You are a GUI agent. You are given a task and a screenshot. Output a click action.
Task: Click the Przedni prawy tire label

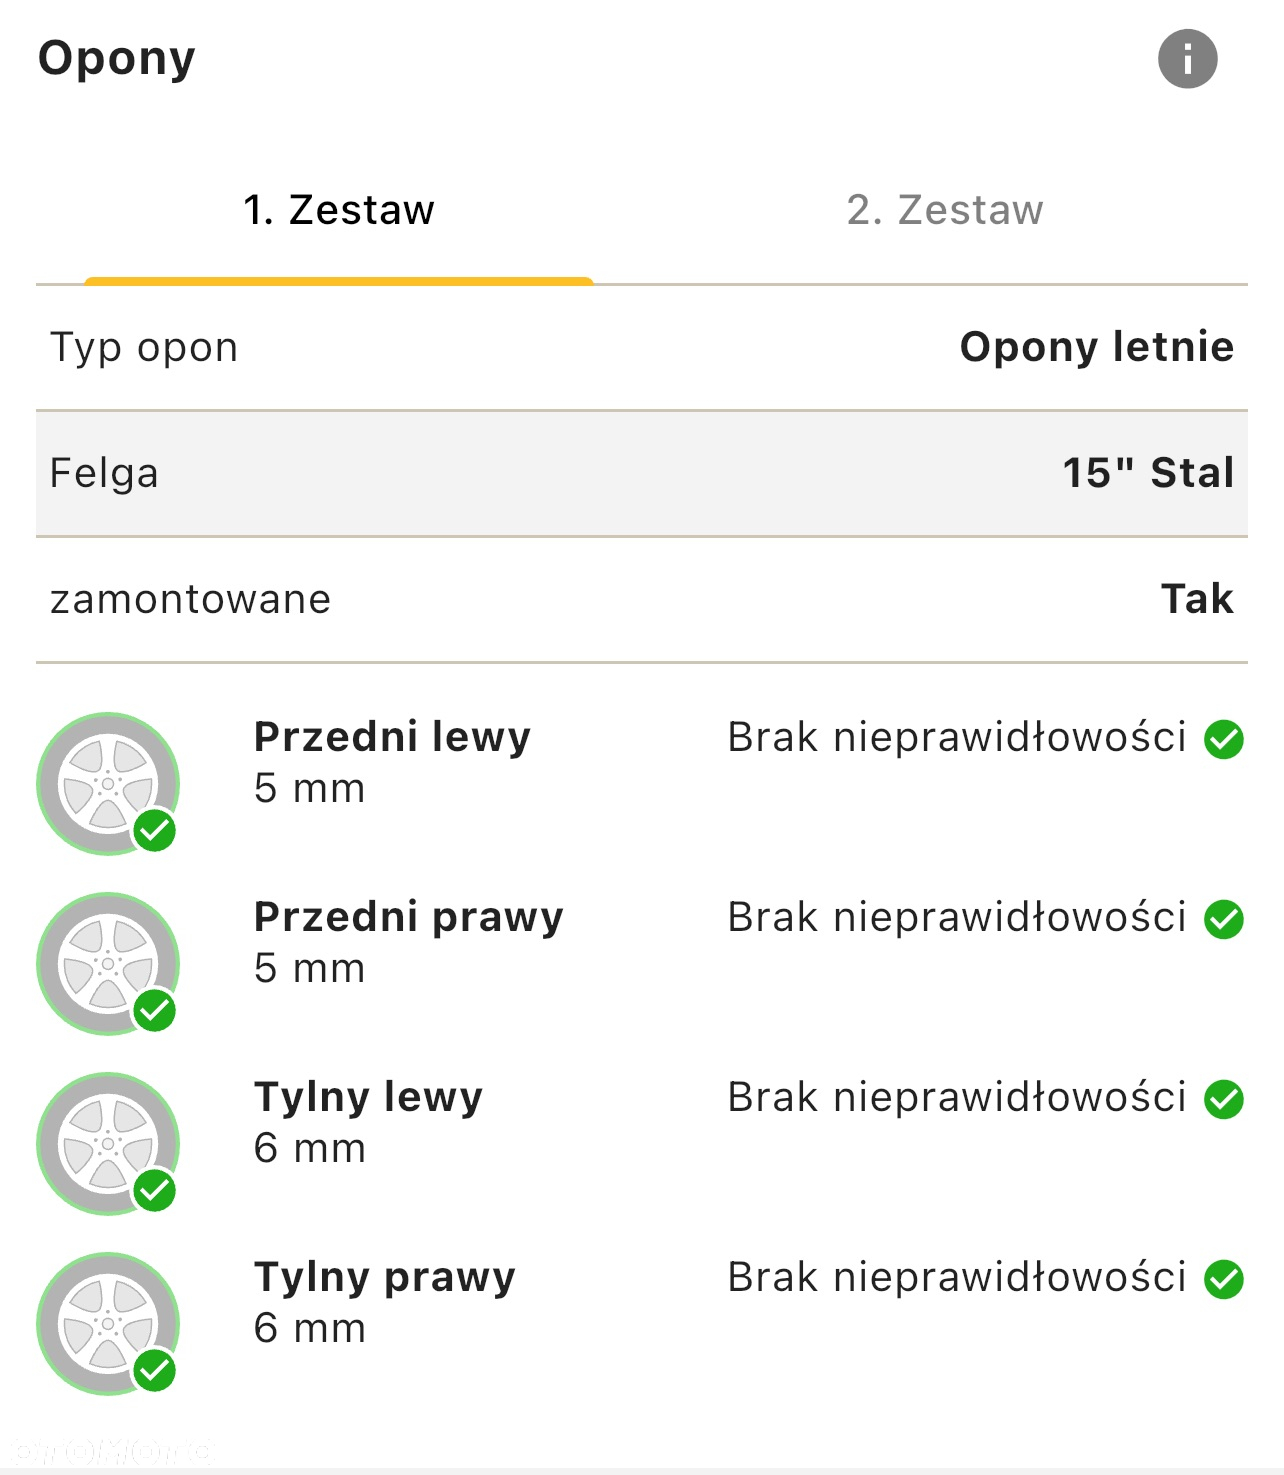(x=409, y=918)
